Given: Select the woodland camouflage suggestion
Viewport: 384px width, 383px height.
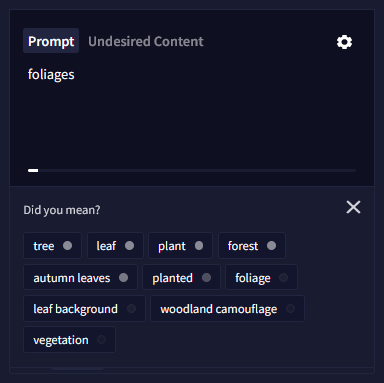Looking at the screenshot, I should click(x=227, y=309).
